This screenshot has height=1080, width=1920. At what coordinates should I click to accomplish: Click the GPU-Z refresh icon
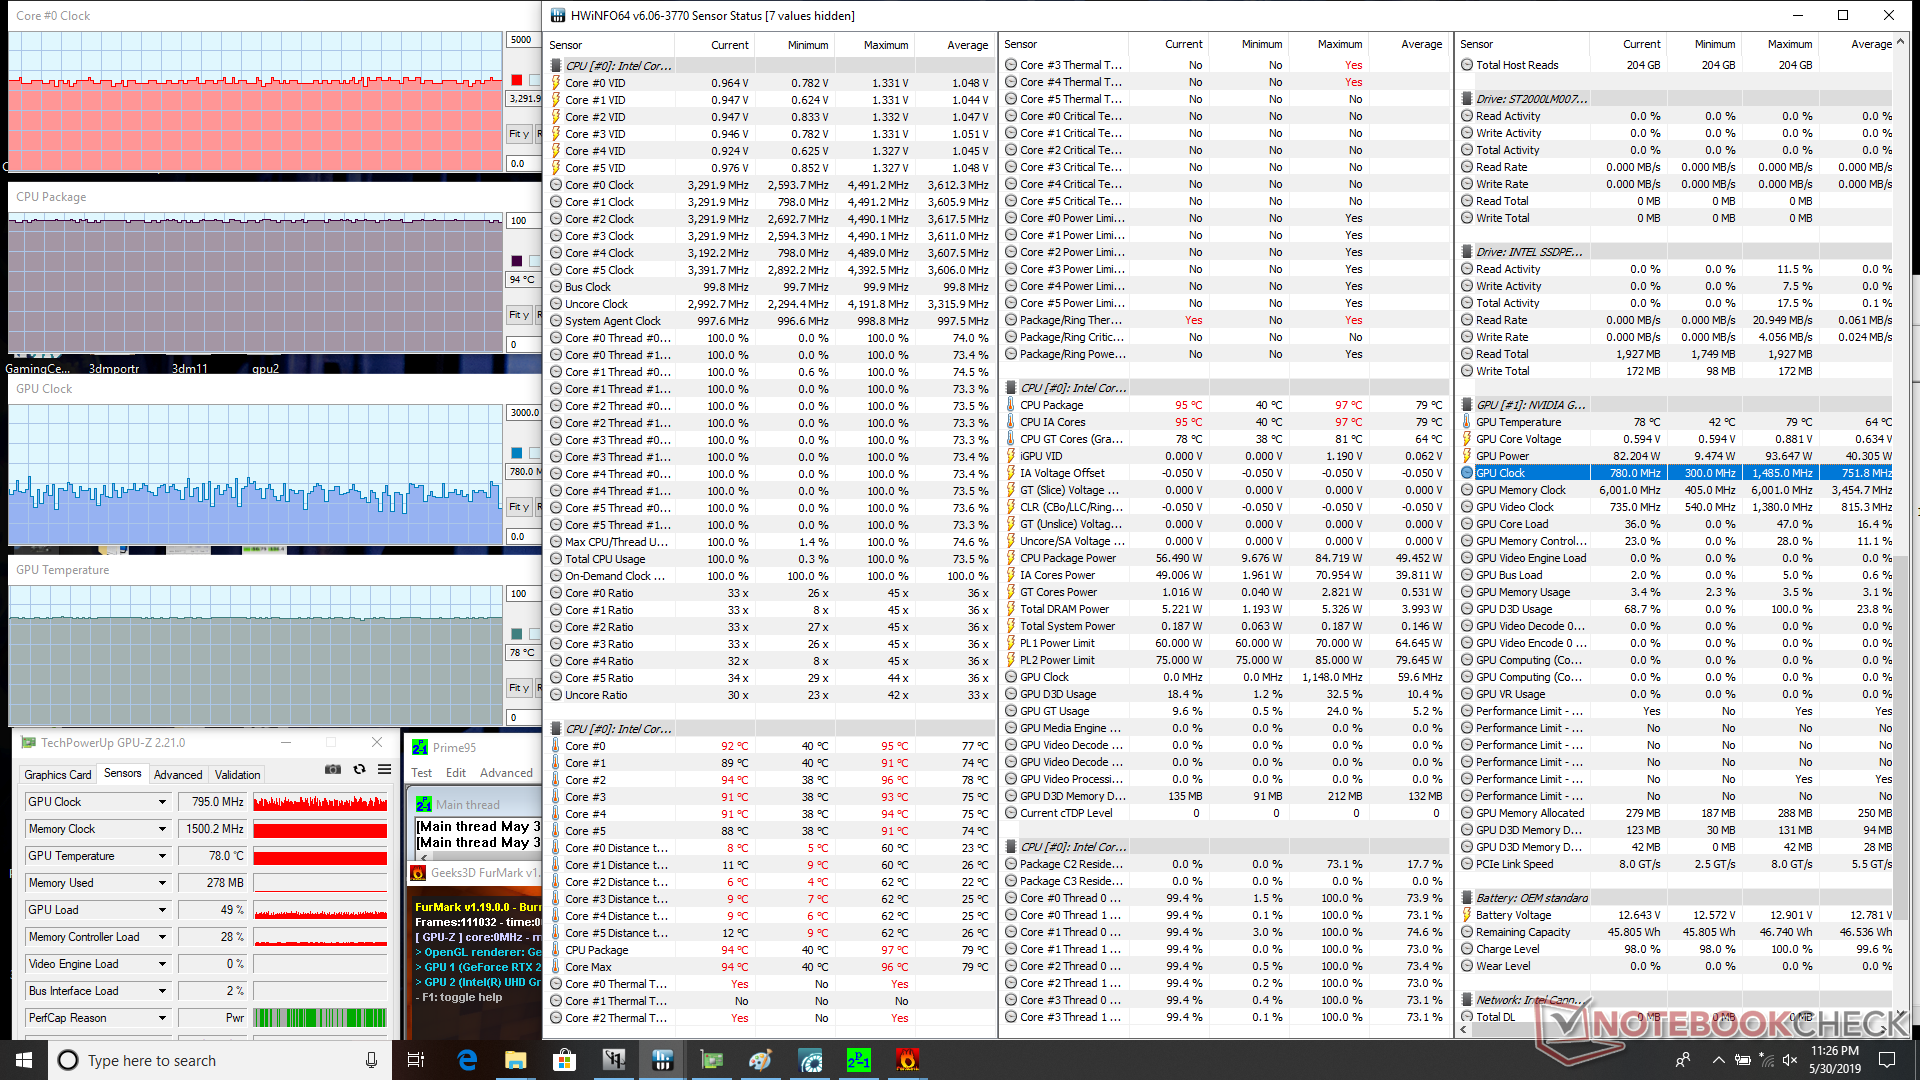pyautogui.click(x=359, y=769)
